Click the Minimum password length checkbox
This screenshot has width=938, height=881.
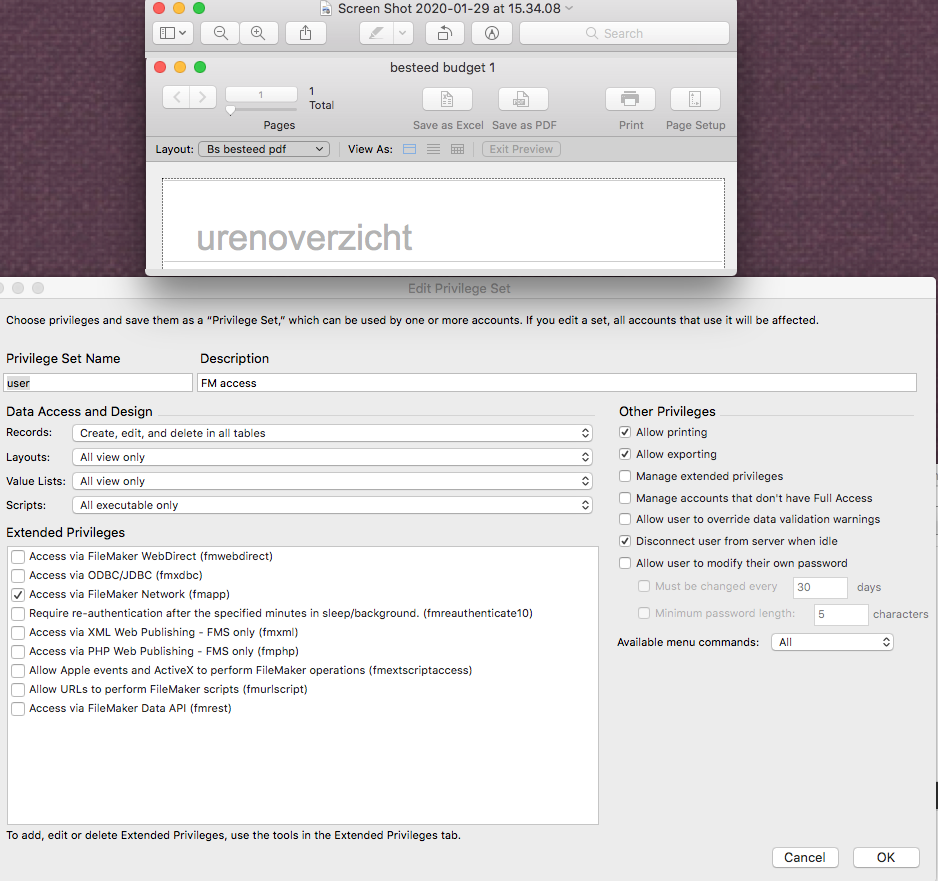click(x=644, y=613)
